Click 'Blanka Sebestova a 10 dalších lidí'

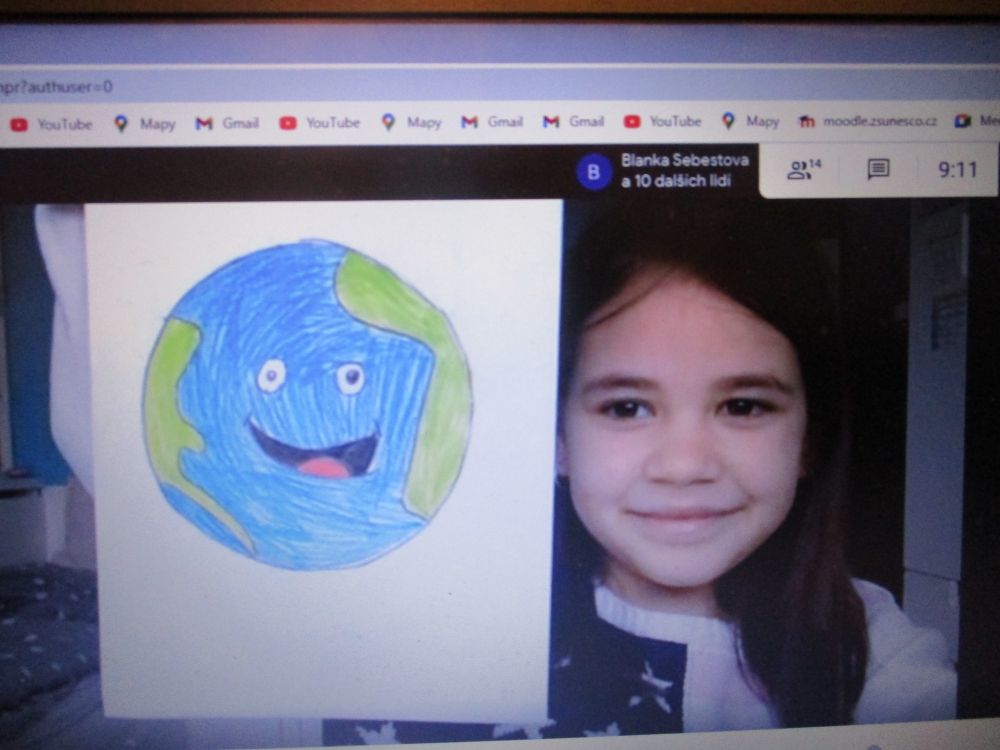(x=684, y=170)
